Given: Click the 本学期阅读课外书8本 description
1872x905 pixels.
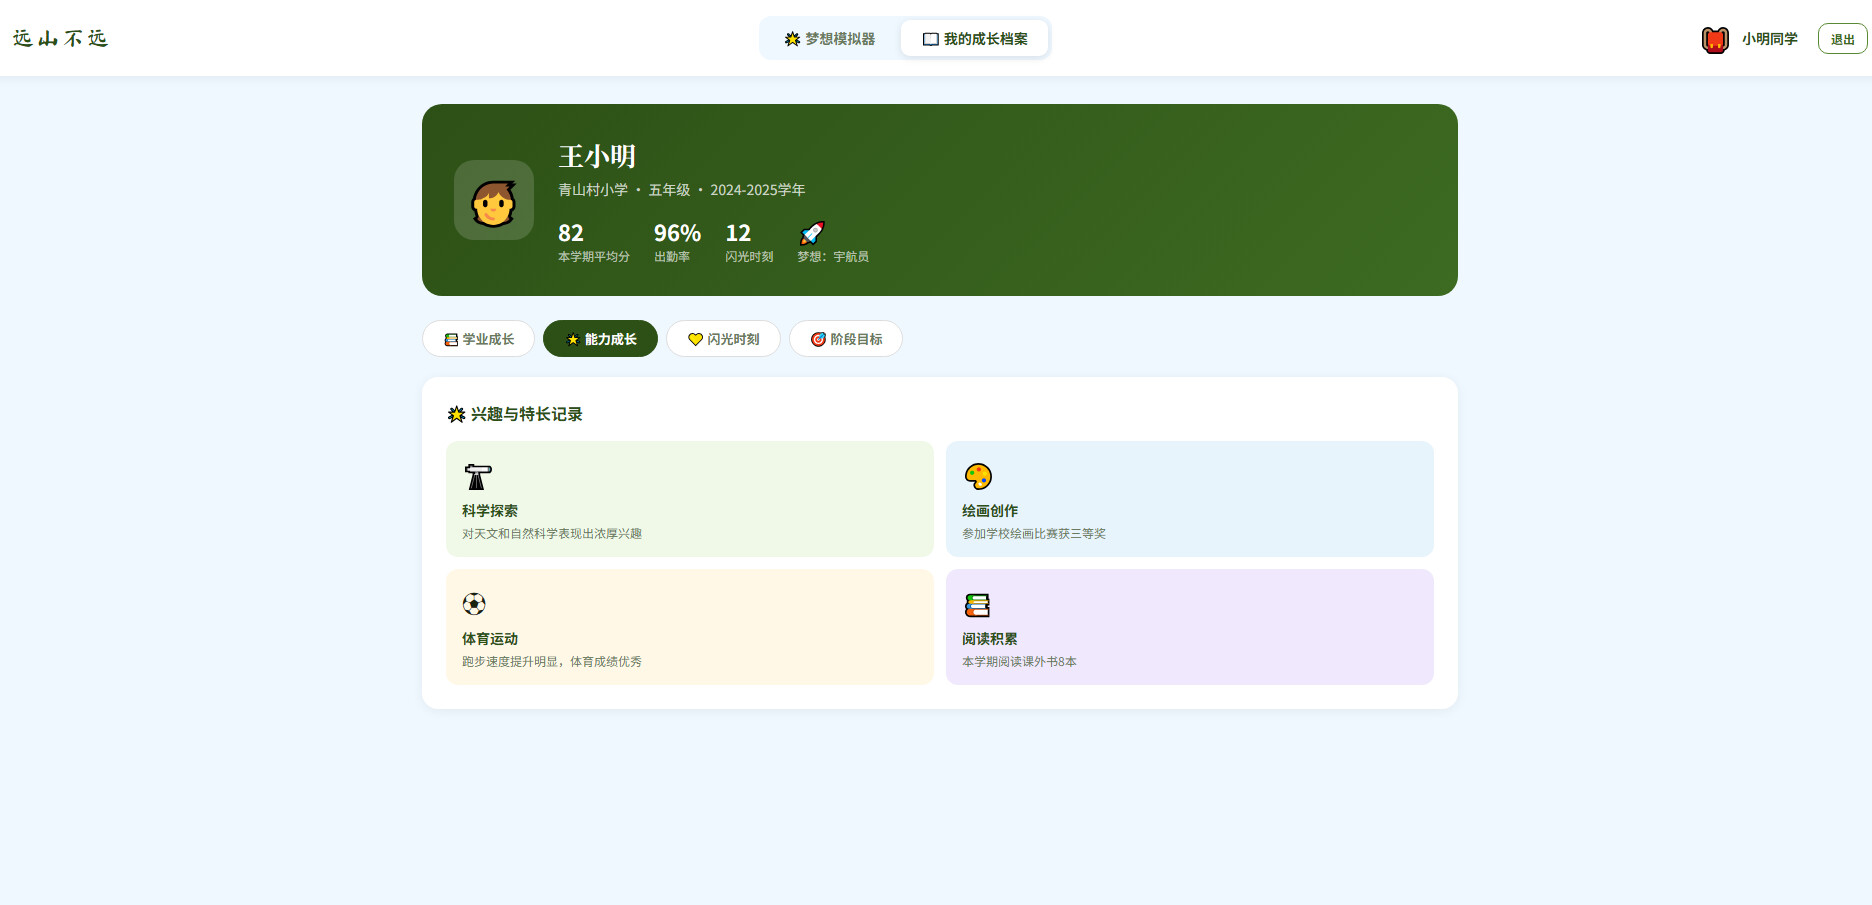Looking at the screenshot, I should [1019, 662].
